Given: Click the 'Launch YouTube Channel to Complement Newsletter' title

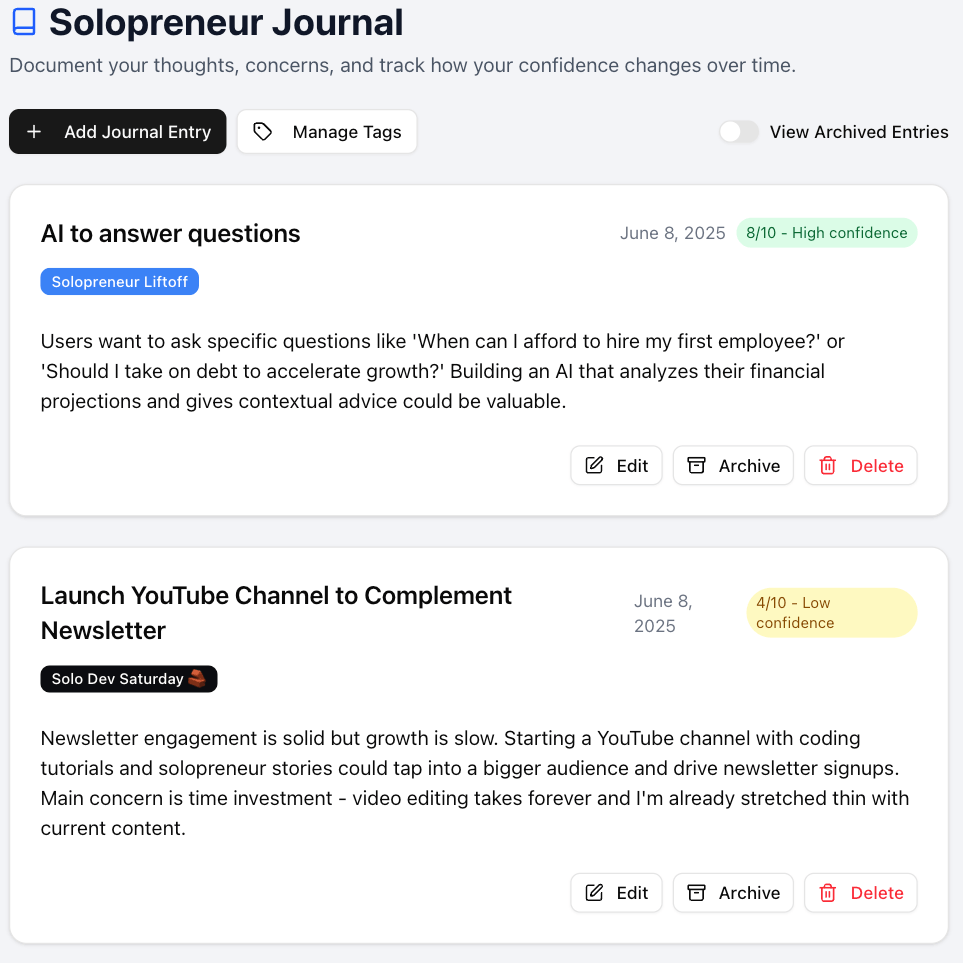Looking at the screenshot, I should (276, 612).
